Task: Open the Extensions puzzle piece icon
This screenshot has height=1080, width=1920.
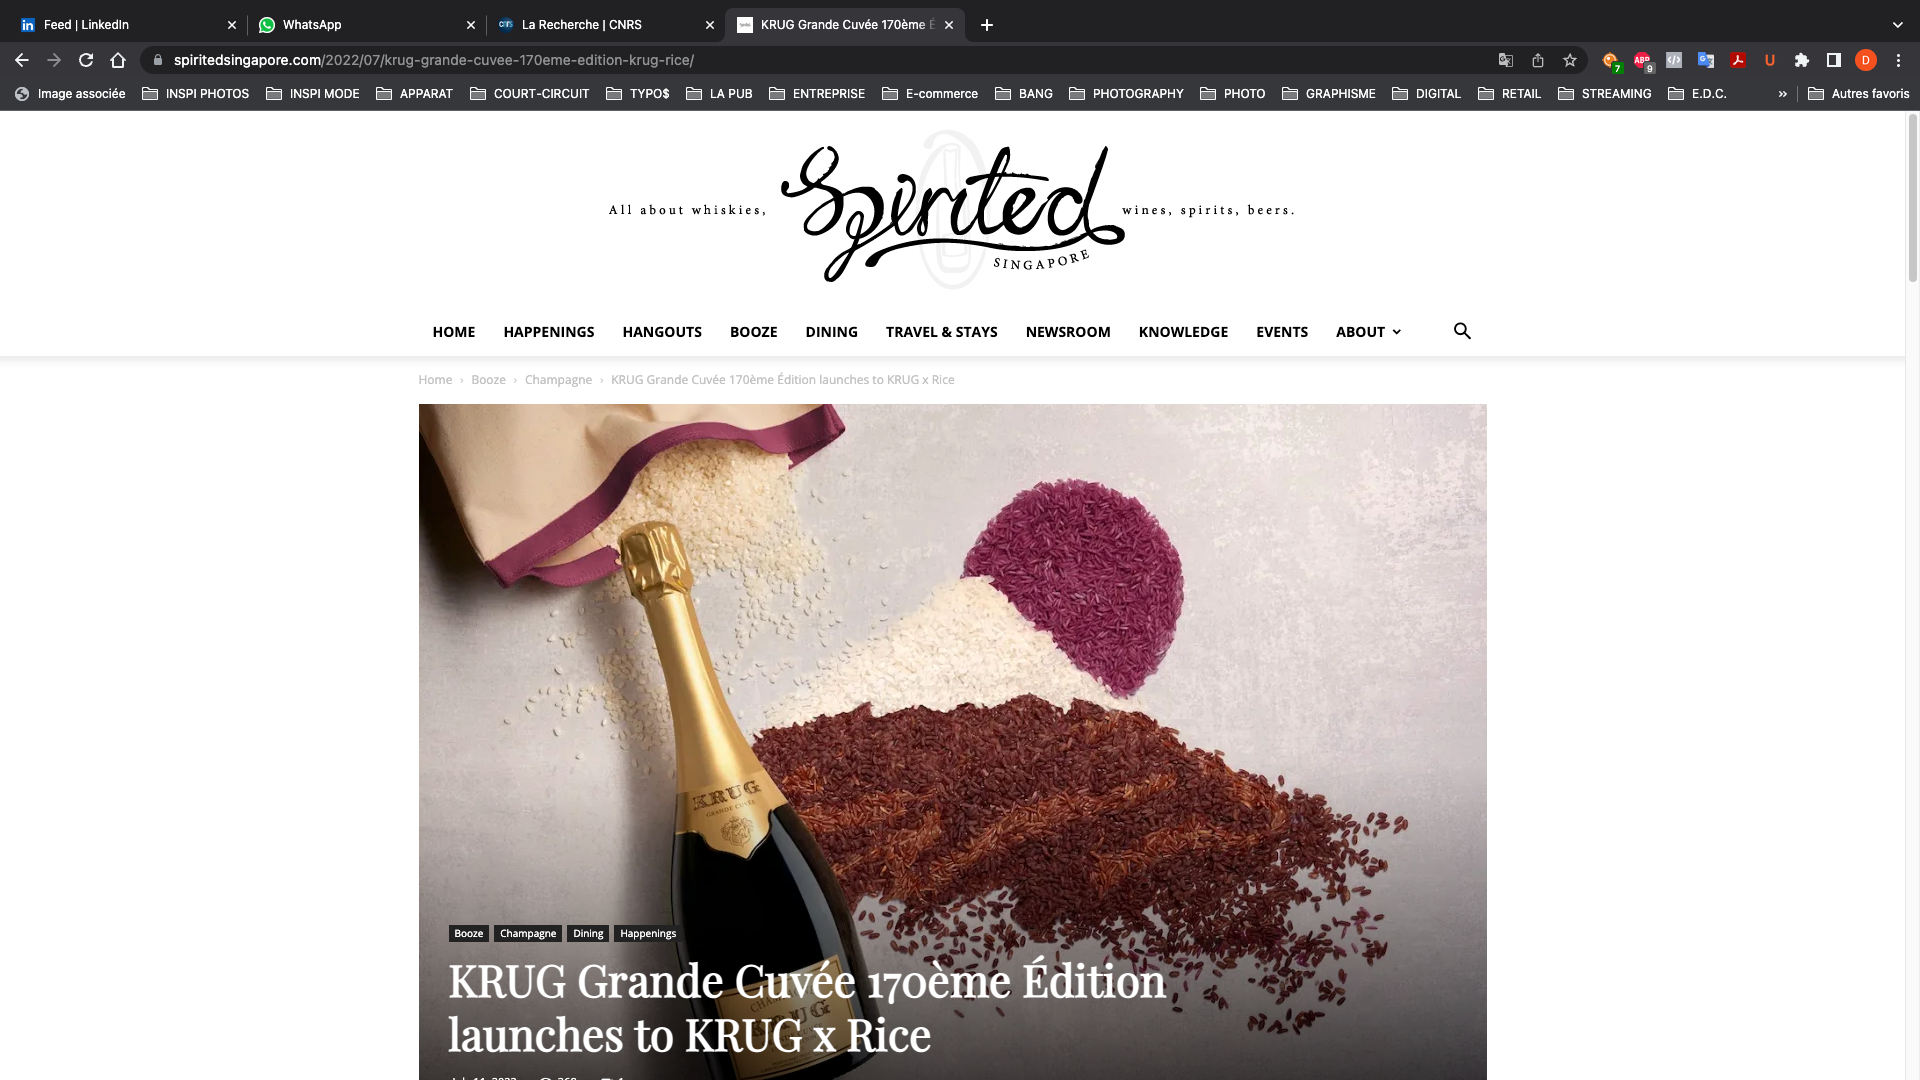Action: (1802, 60)
